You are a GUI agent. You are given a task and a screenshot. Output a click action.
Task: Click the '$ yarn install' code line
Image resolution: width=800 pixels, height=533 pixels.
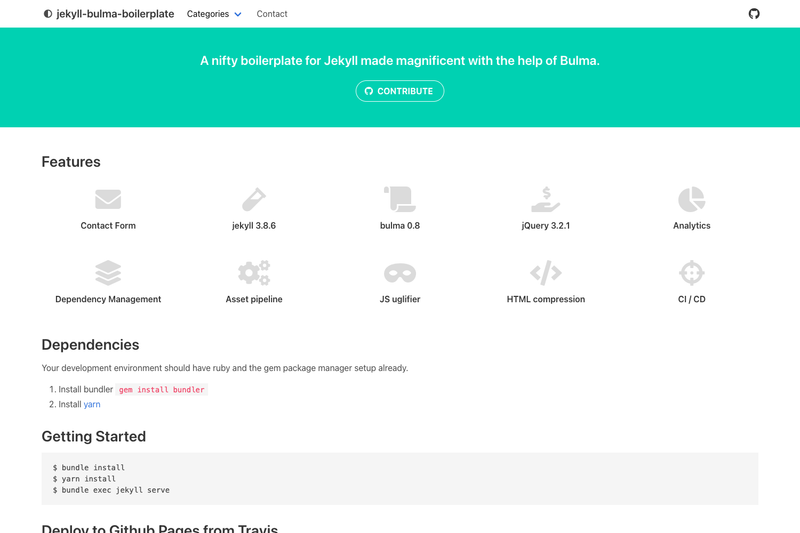tap(84, 478)
